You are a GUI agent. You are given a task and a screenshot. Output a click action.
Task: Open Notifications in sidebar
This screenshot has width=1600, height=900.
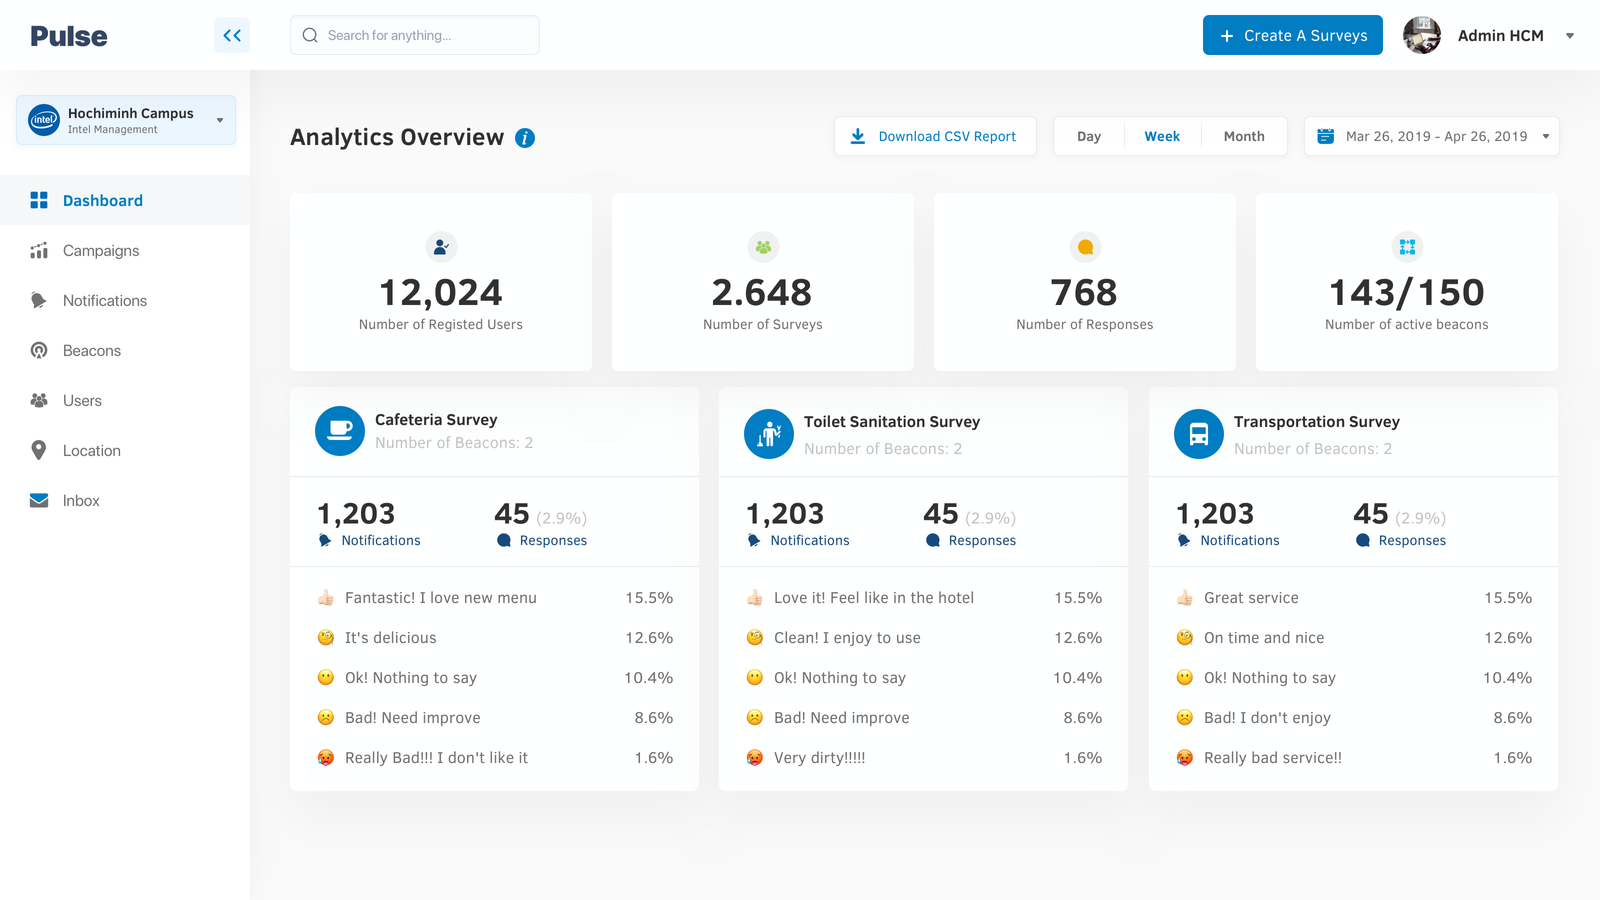[125, 300]
